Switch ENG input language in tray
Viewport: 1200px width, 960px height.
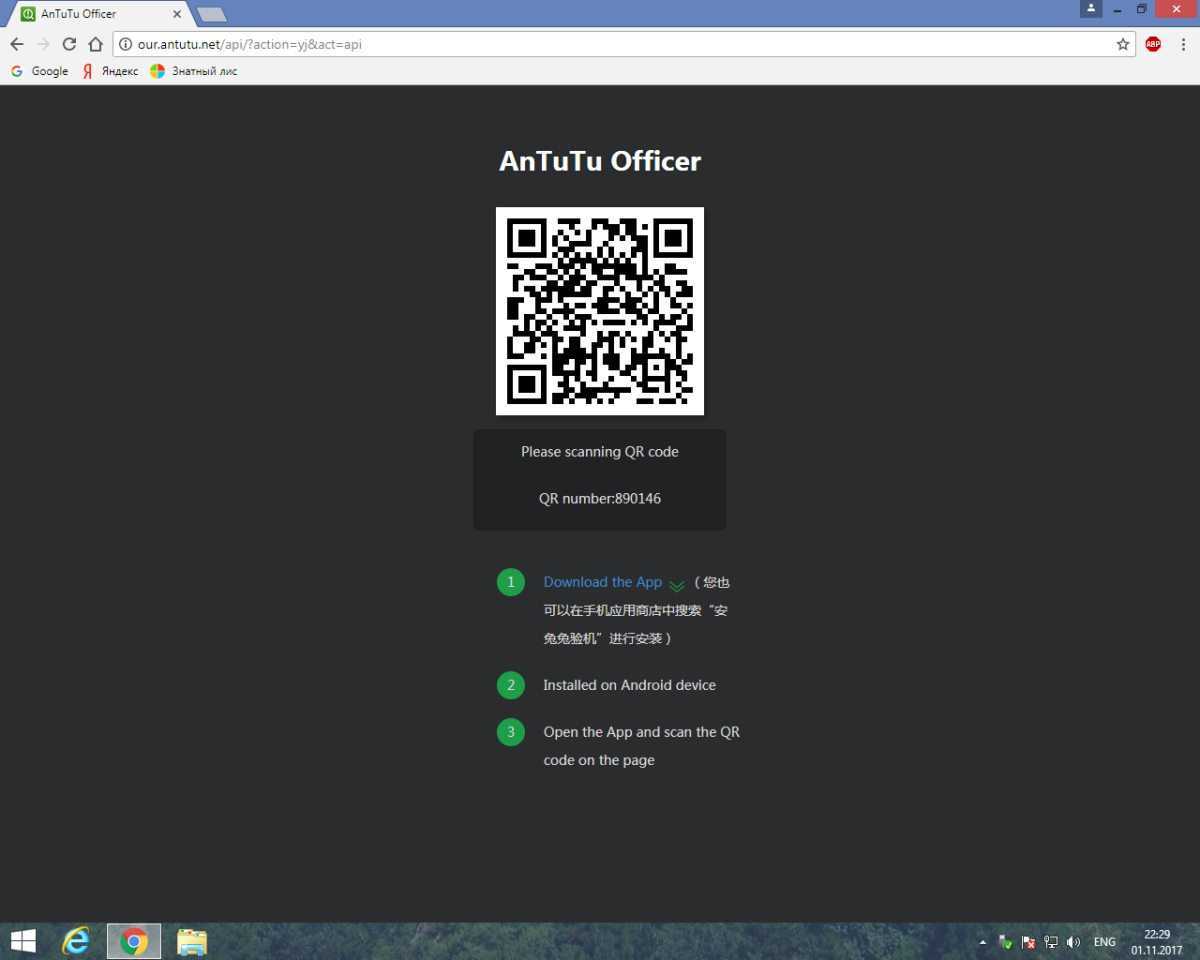[1104, 942]
